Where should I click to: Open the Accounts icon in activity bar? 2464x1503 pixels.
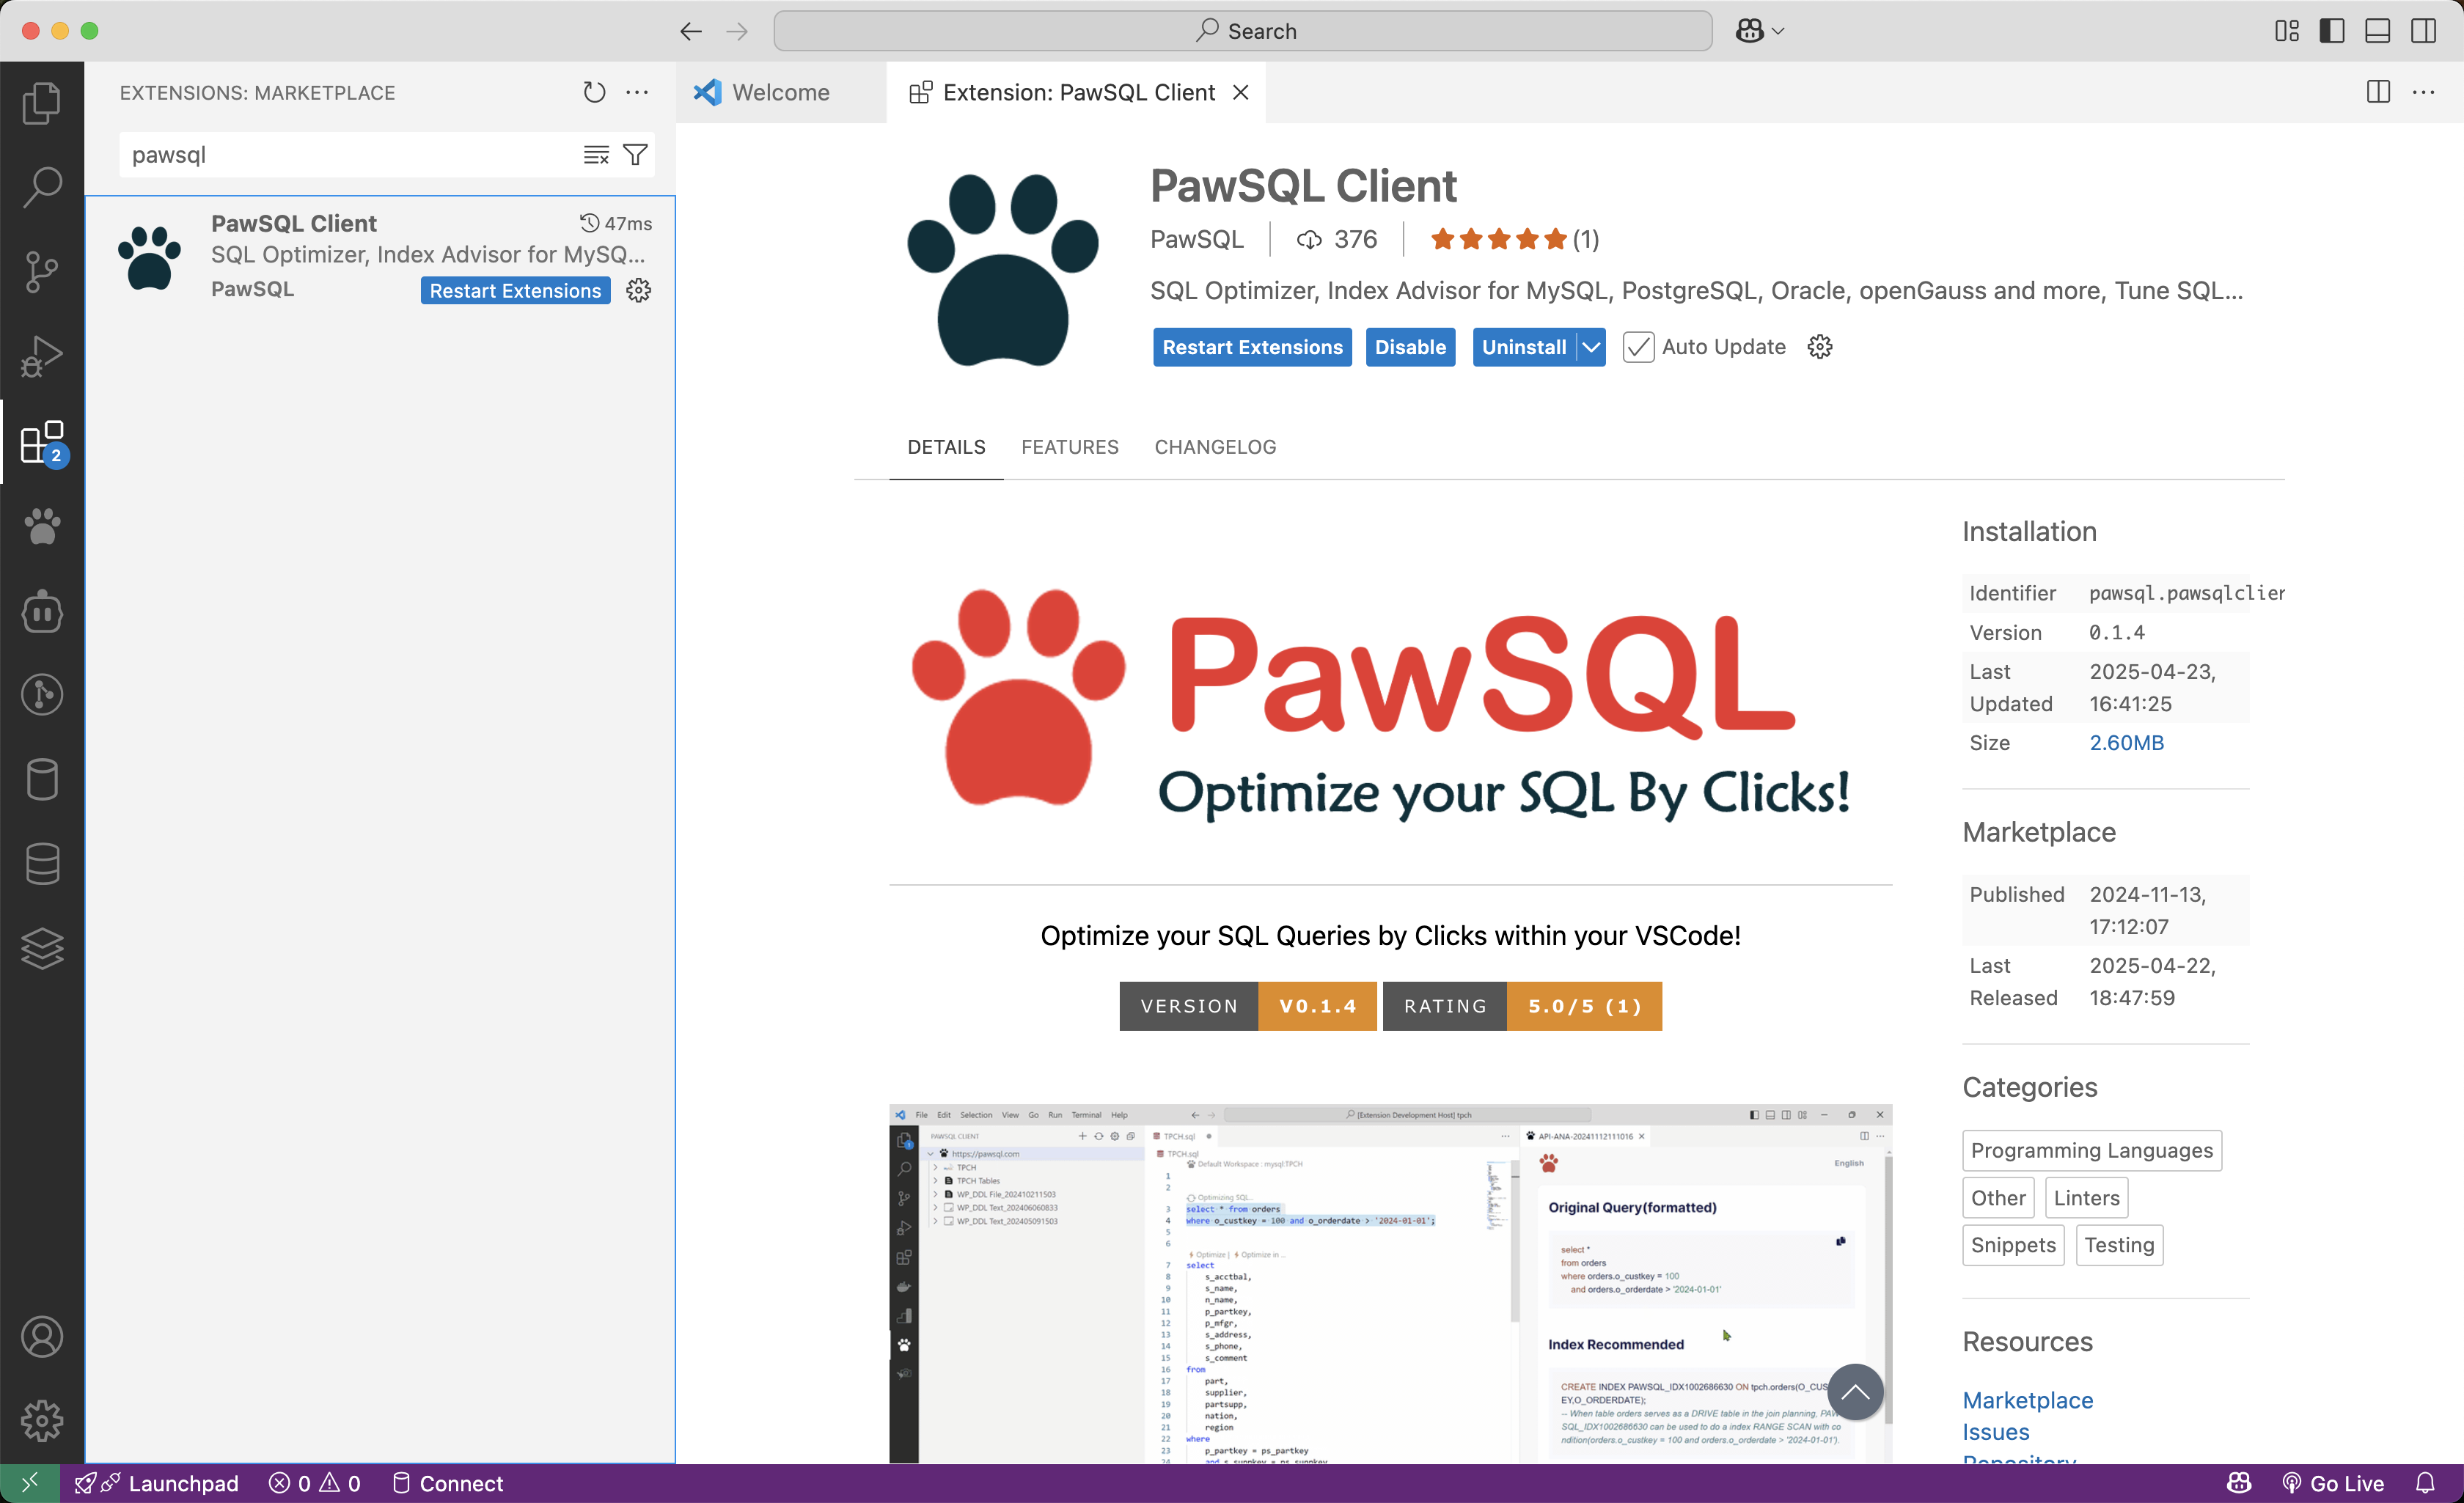coord(42,1337)
